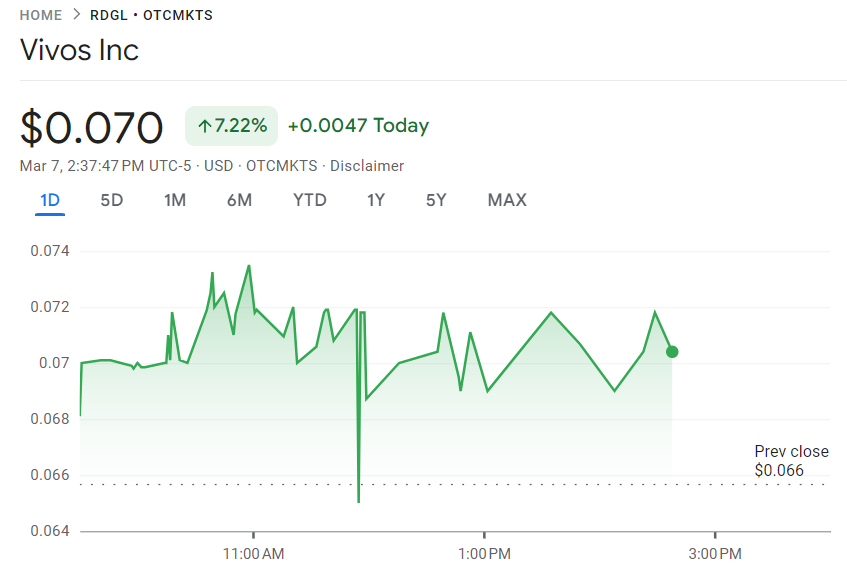The width and height of the screenshot is (847, 566).
Task: Click the 11:00 AM axis label
Action: point(253,554)
